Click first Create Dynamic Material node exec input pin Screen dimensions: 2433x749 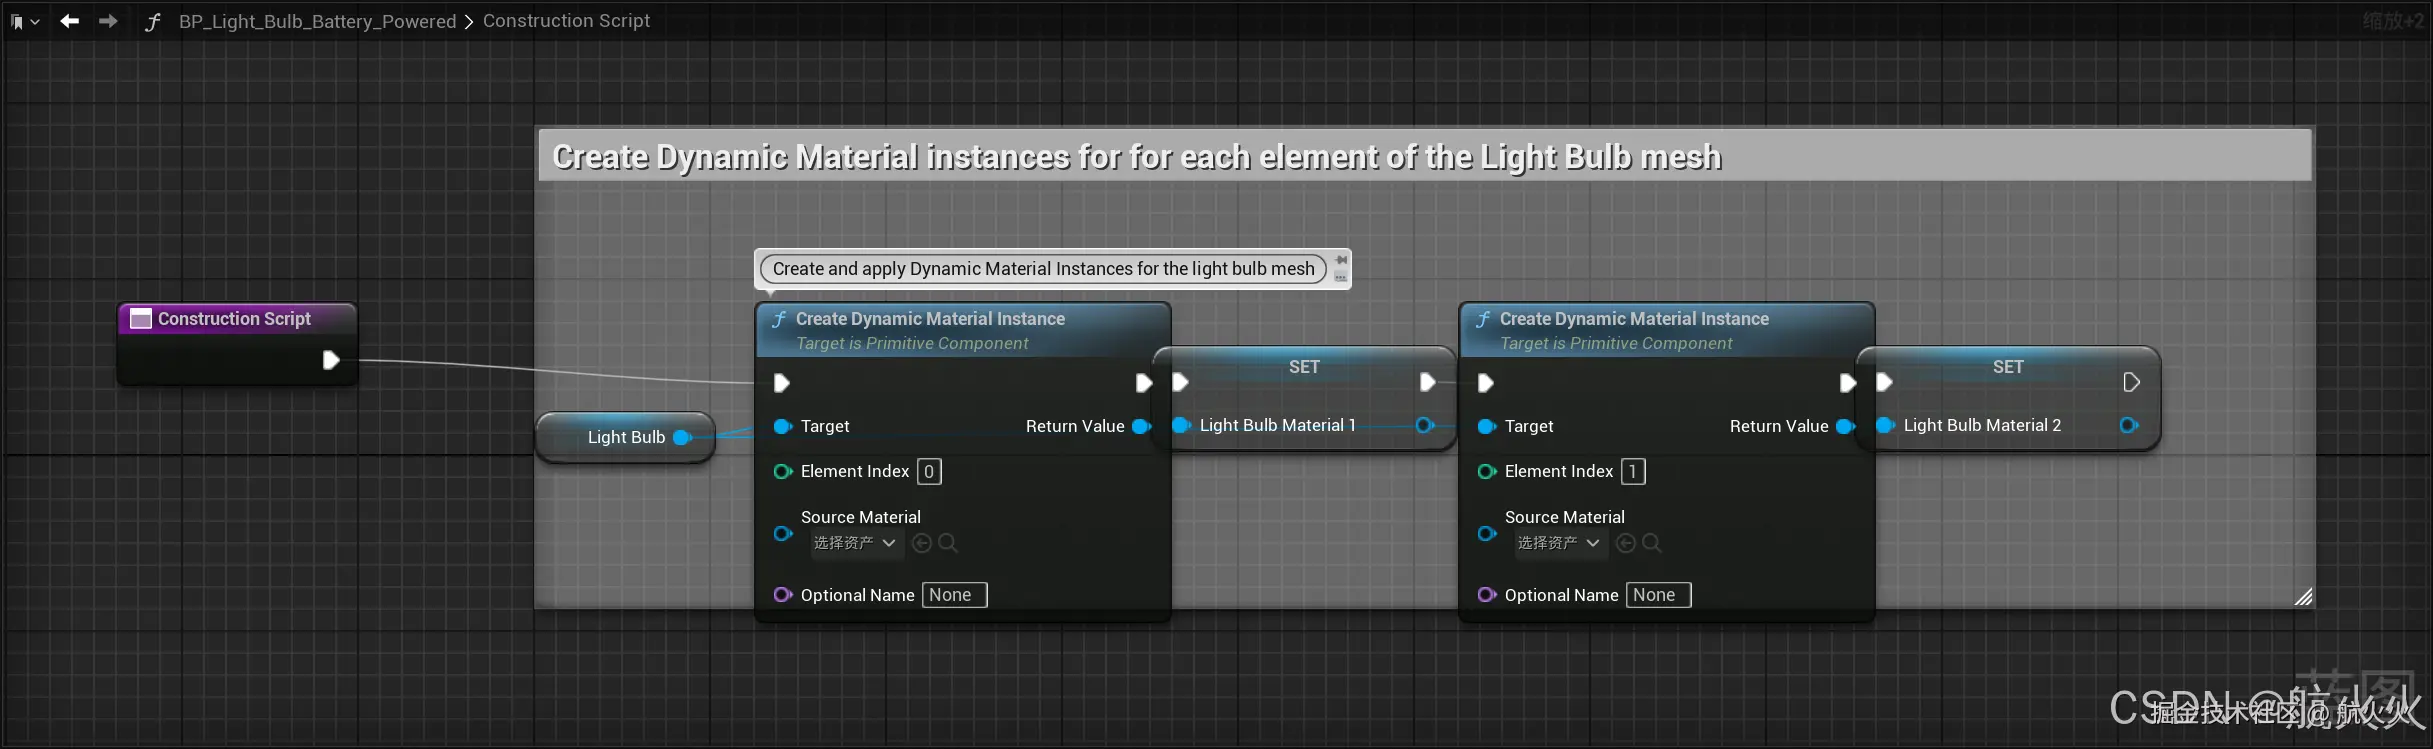[782, 383]
